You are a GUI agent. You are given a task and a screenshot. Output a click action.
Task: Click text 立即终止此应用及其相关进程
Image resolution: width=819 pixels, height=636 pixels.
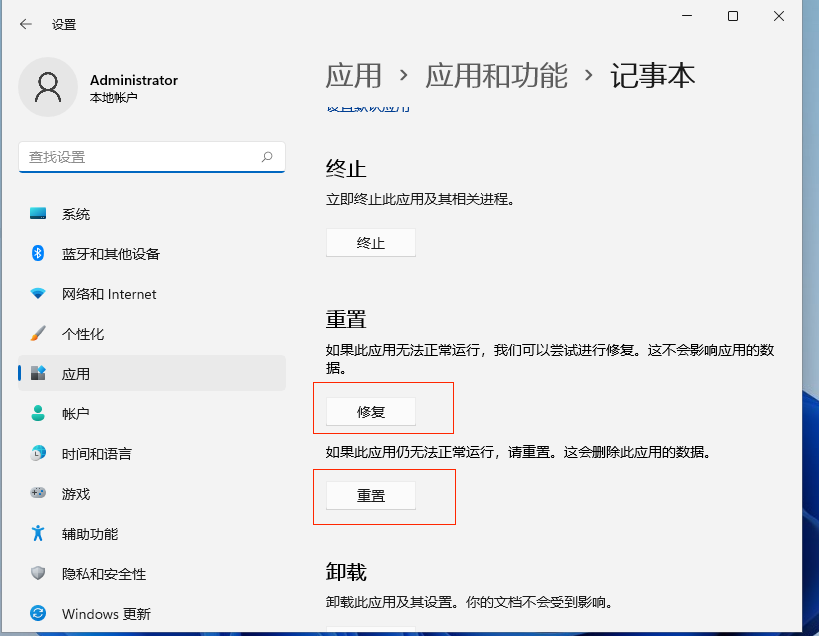click(x=420, y=199)
